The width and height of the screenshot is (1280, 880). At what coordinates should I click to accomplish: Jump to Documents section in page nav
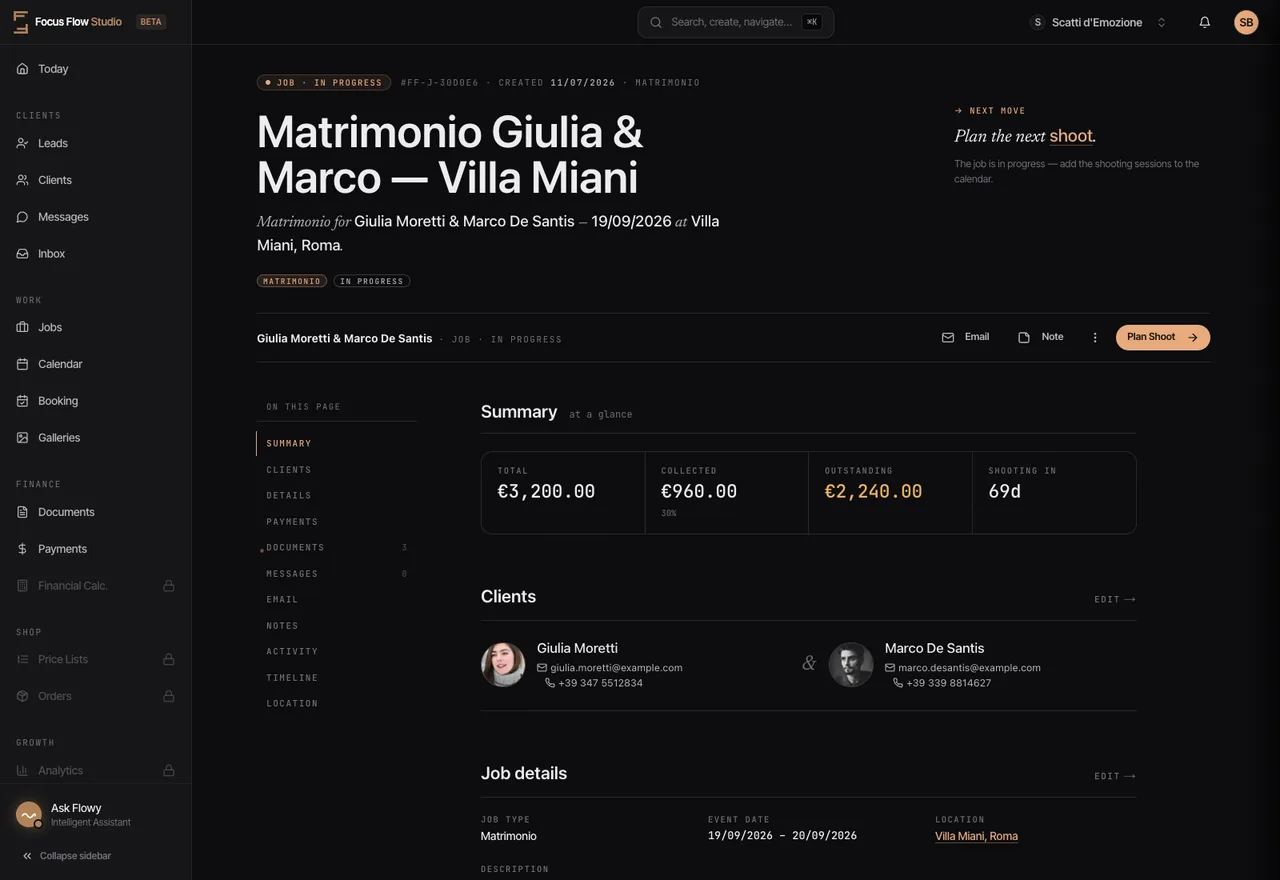point(296,548)
